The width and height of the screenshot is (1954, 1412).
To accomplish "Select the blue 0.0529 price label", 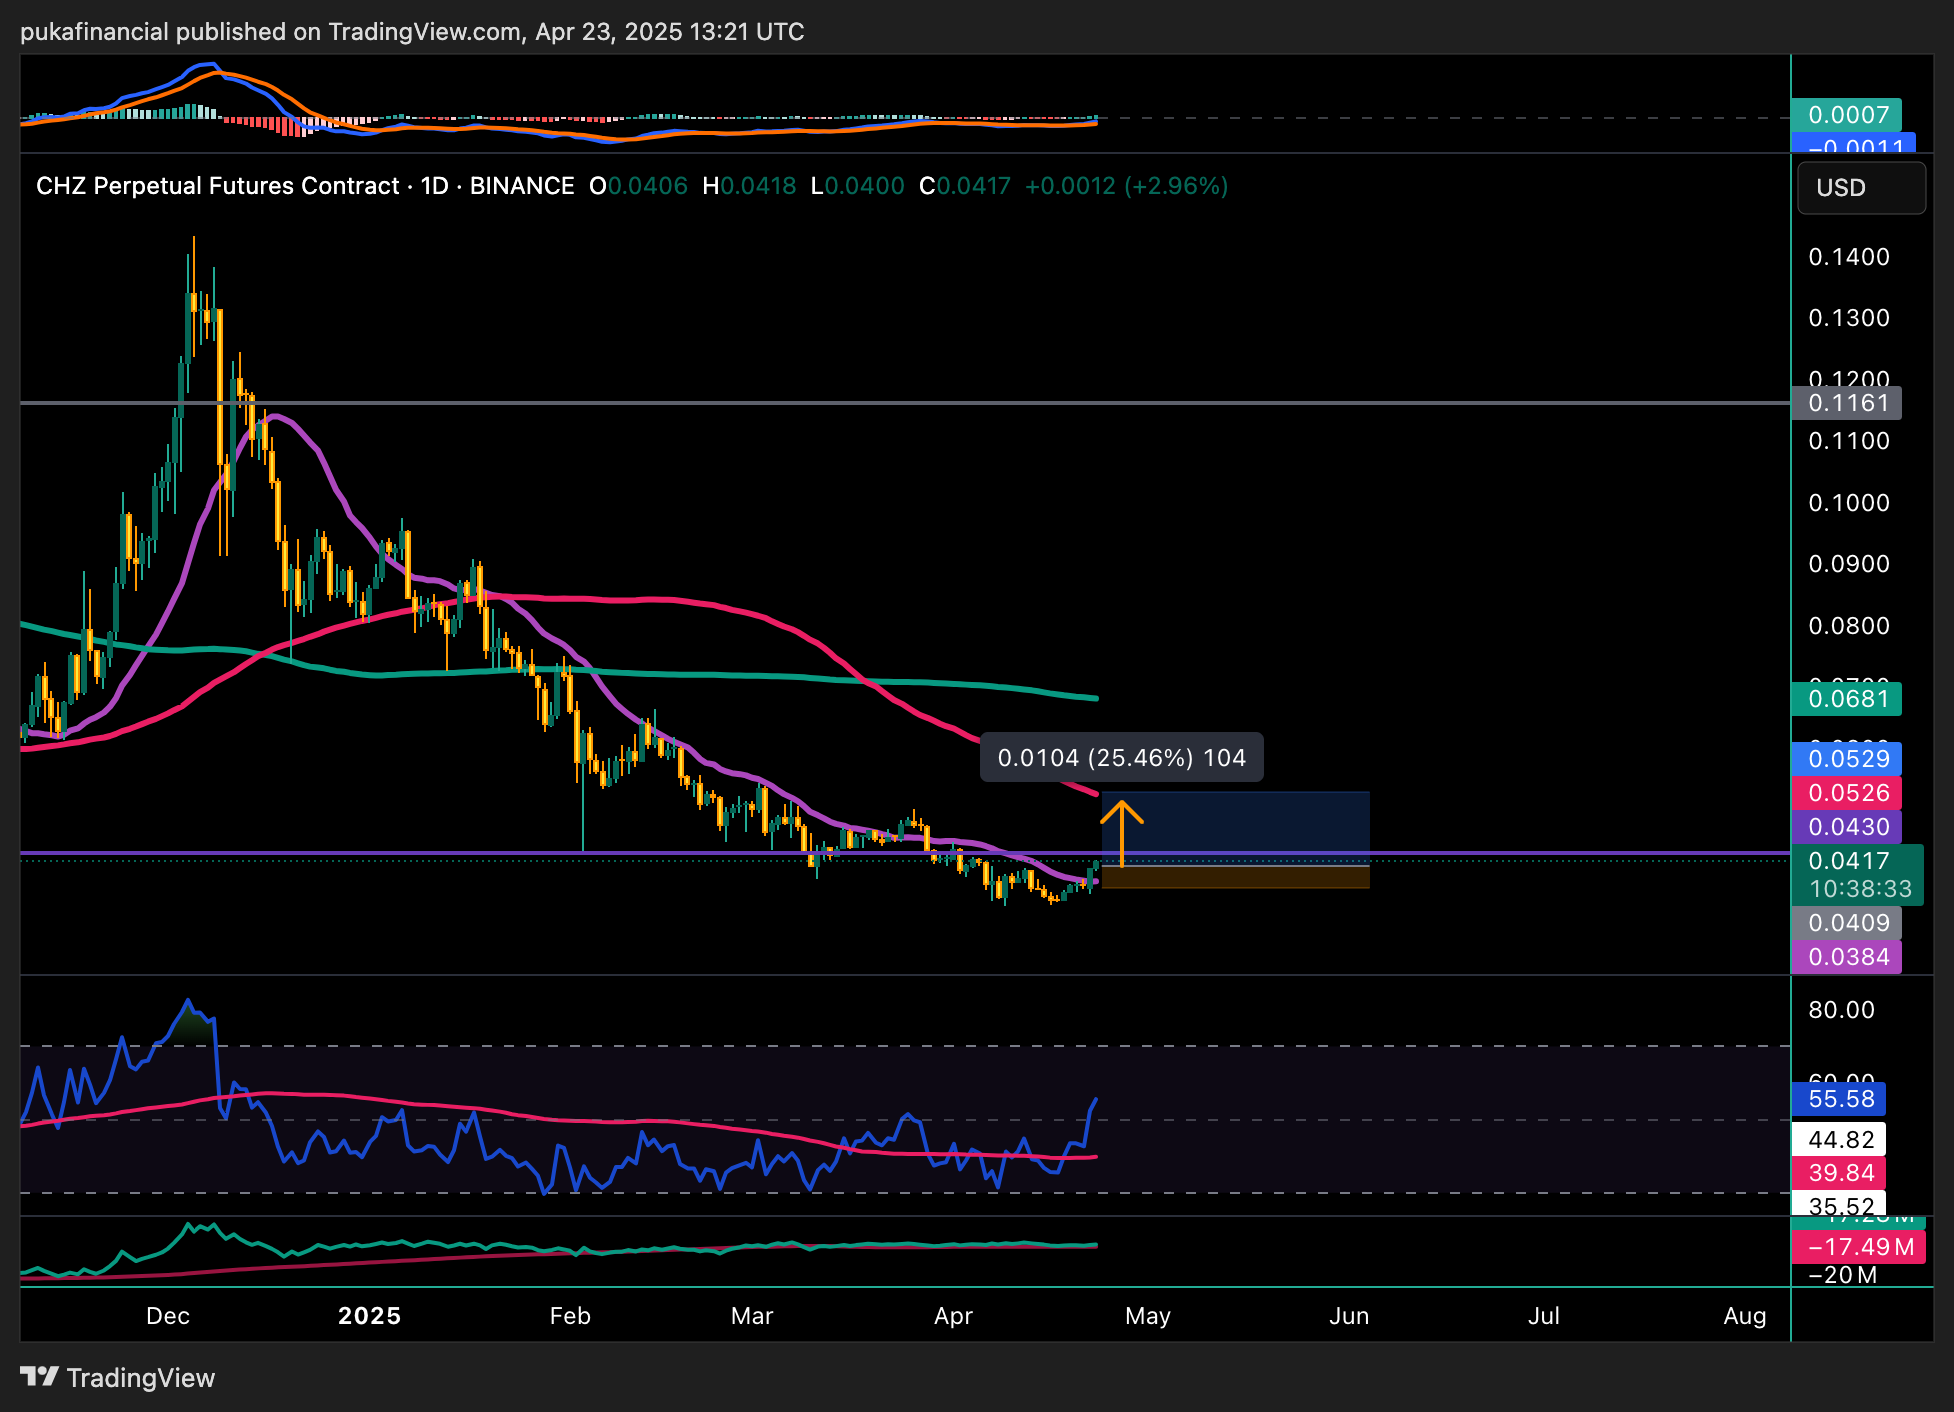I will pos(1847,759).
